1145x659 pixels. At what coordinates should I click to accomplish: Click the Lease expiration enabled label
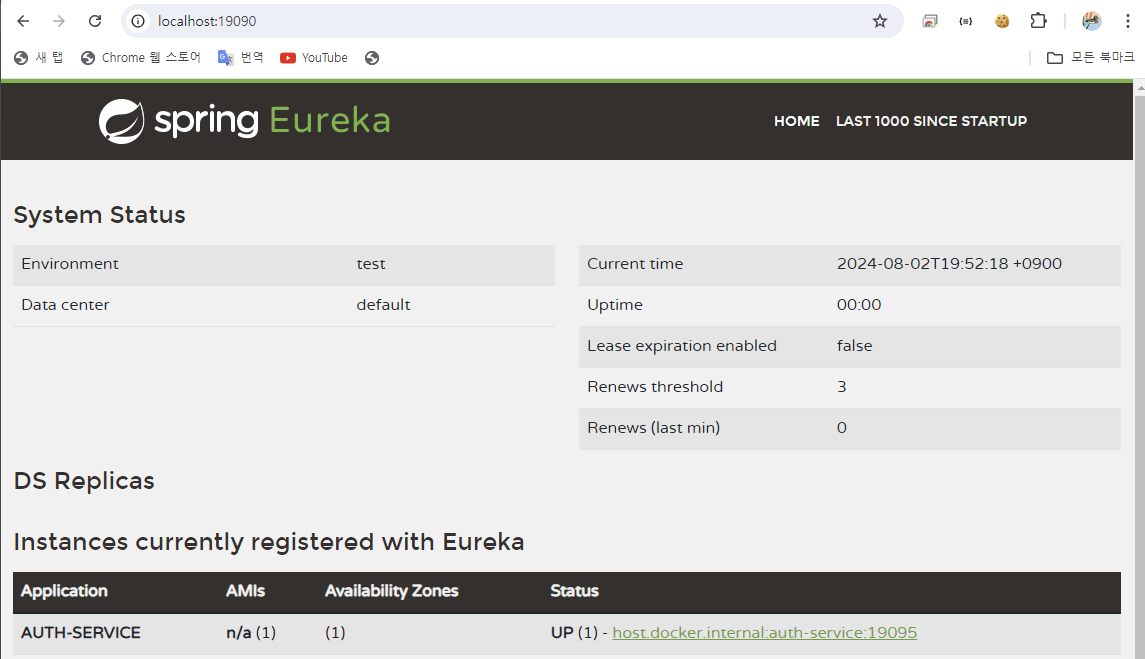tap(682, 346)
